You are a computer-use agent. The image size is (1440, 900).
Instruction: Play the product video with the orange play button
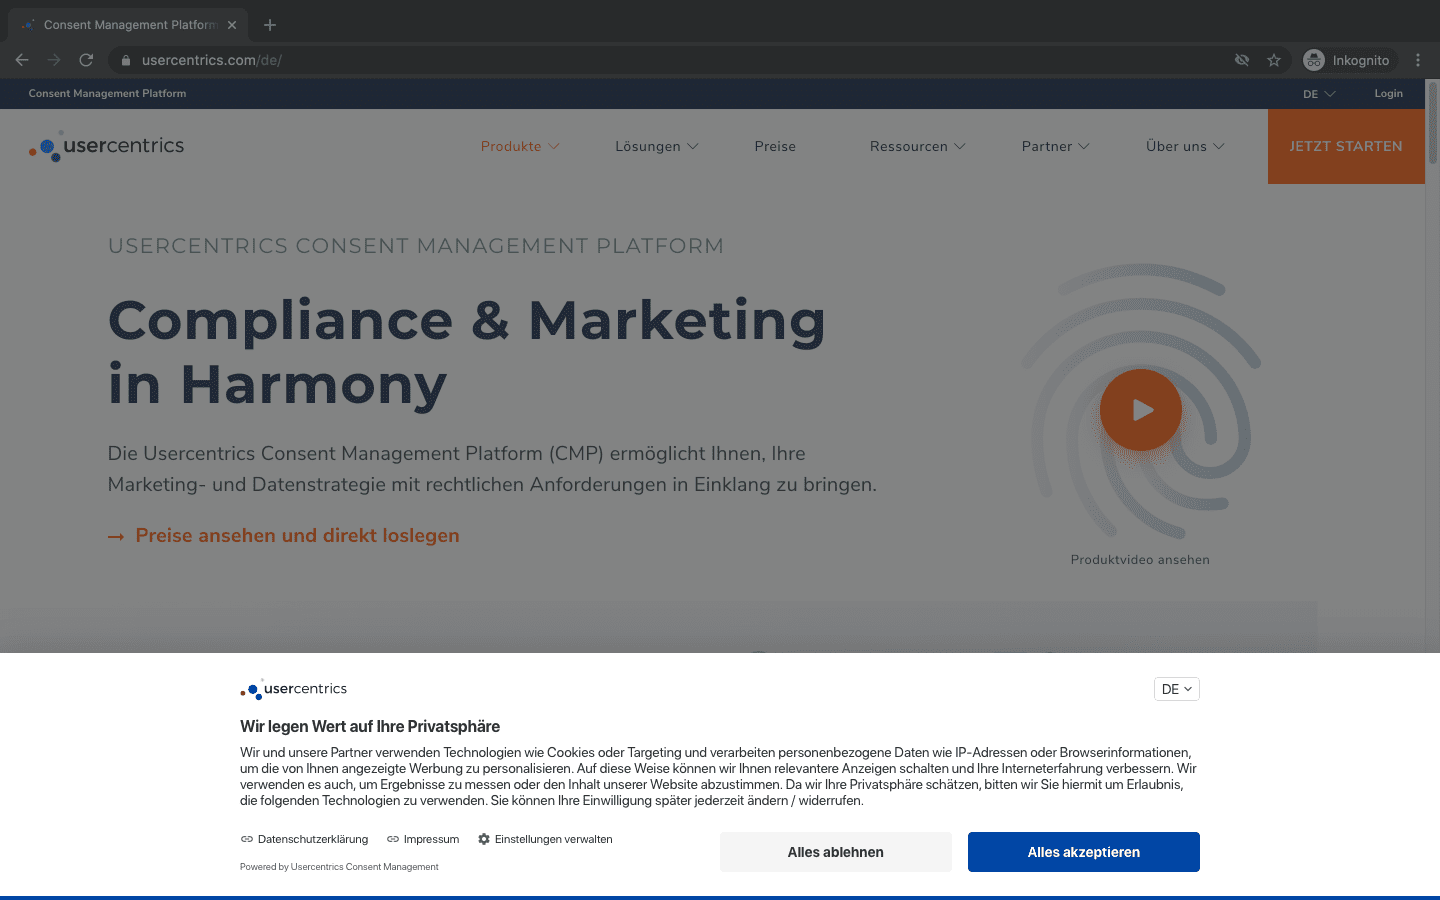1141,410
